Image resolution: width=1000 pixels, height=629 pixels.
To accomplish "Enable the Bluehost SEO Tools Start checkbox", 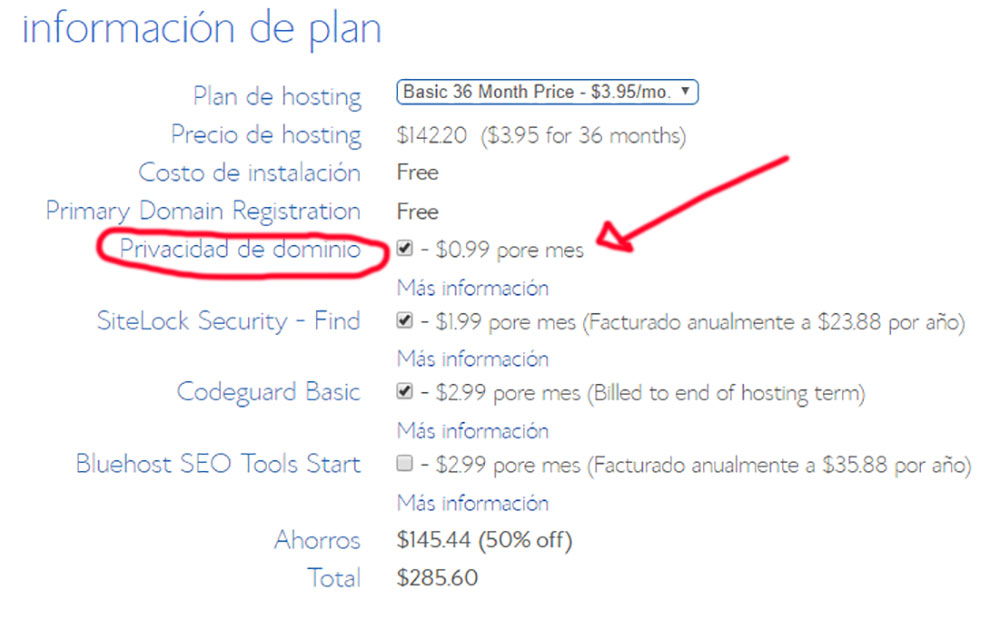I will [x=404, y=463].
